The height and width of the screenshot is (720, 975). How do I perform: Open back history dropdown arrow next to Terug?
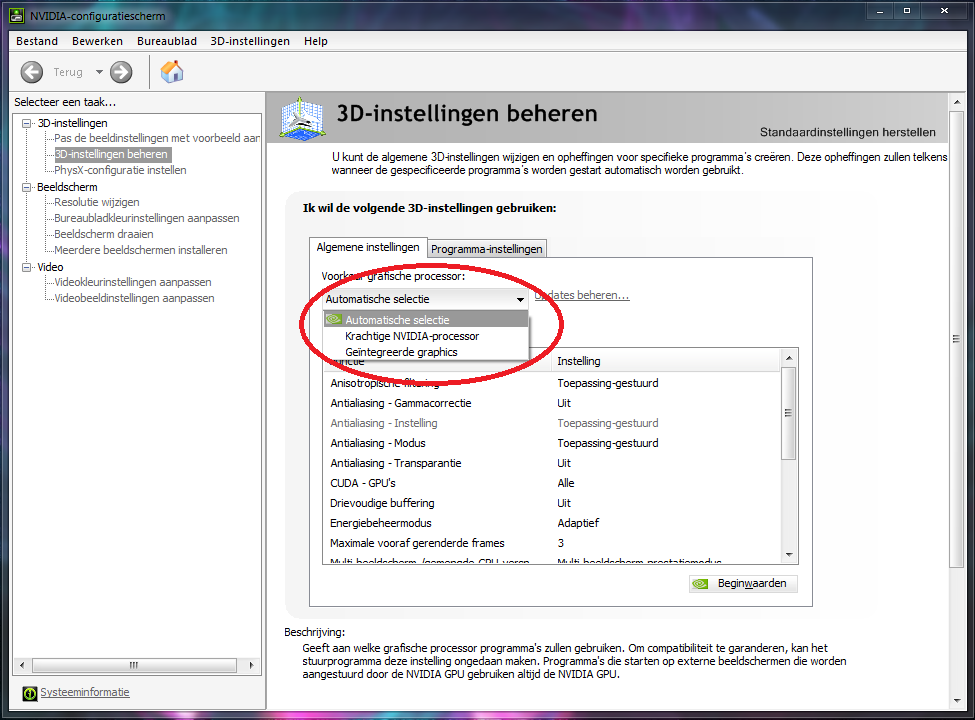[99, 72]
